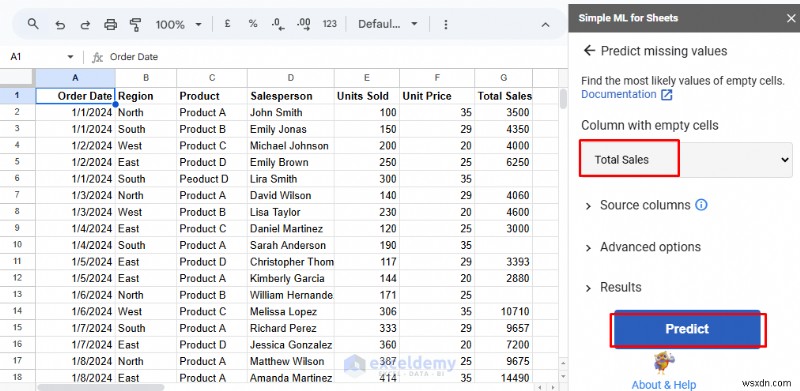Go back from Predict missing values
The height and width of the screenshot is (391, 800).
point(589,50)
